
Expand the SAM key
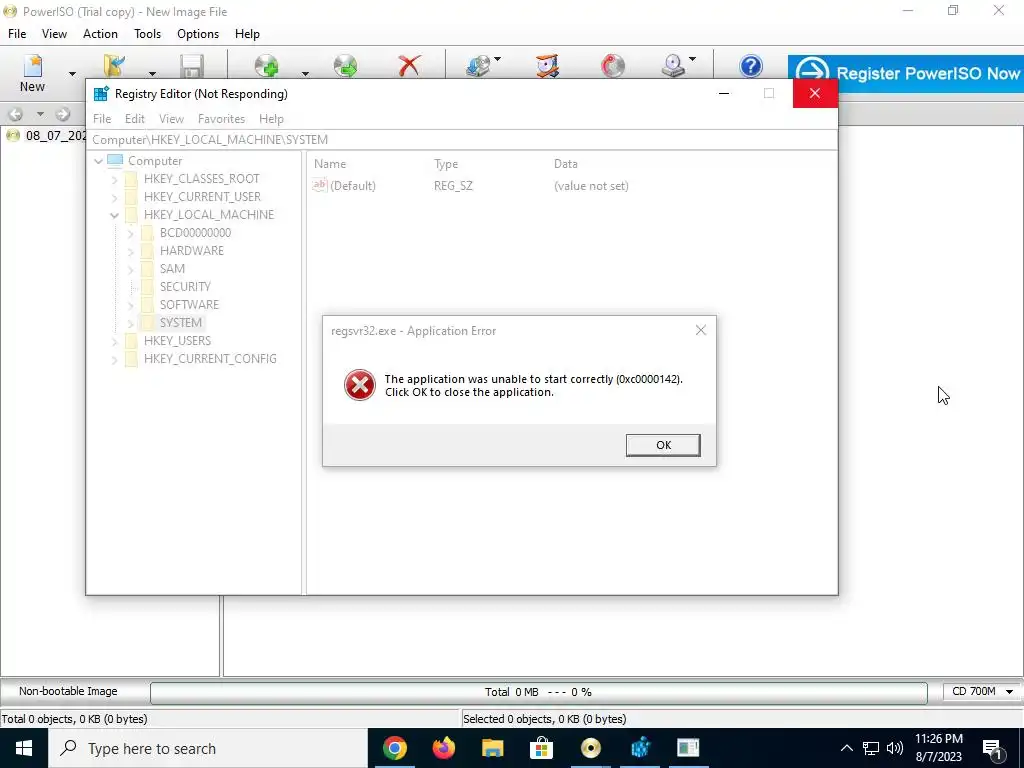131,269
